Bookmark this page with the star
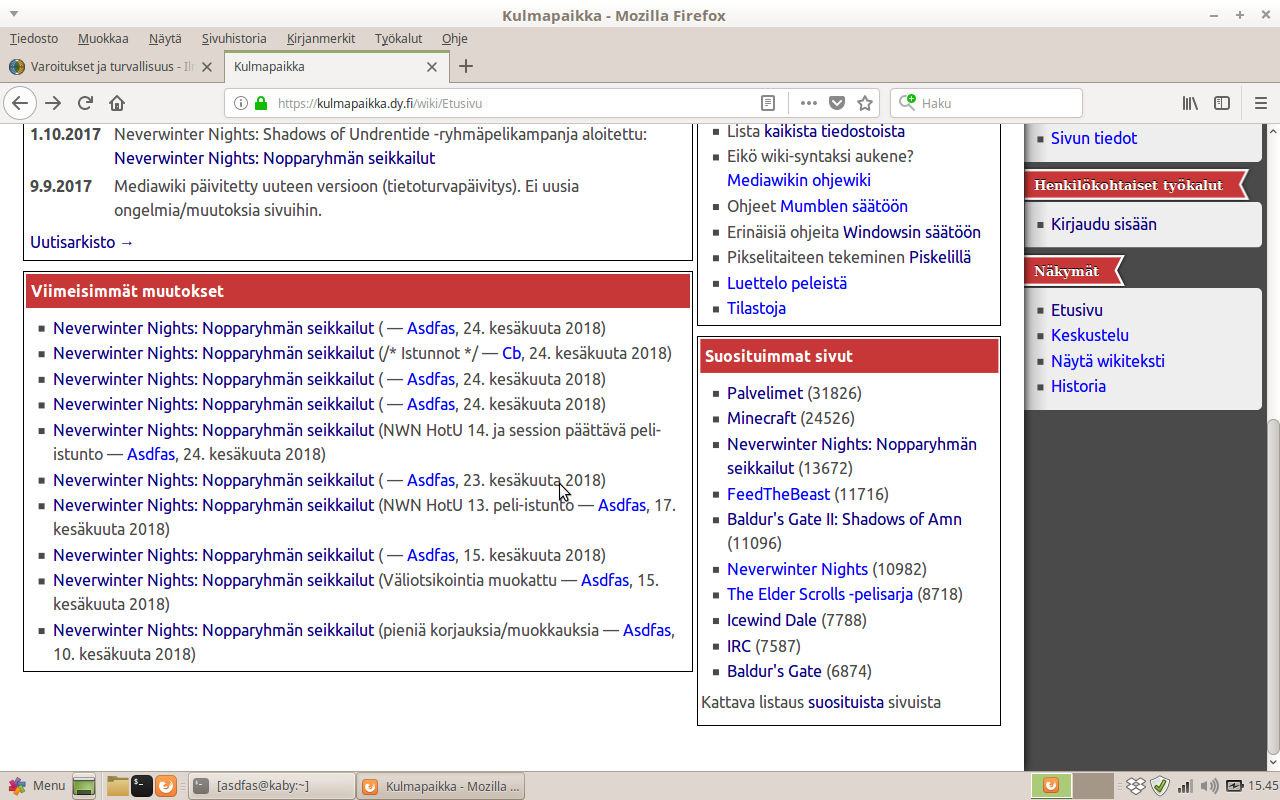The width and height of the screenshot is (1280, 800). point(865,103)
